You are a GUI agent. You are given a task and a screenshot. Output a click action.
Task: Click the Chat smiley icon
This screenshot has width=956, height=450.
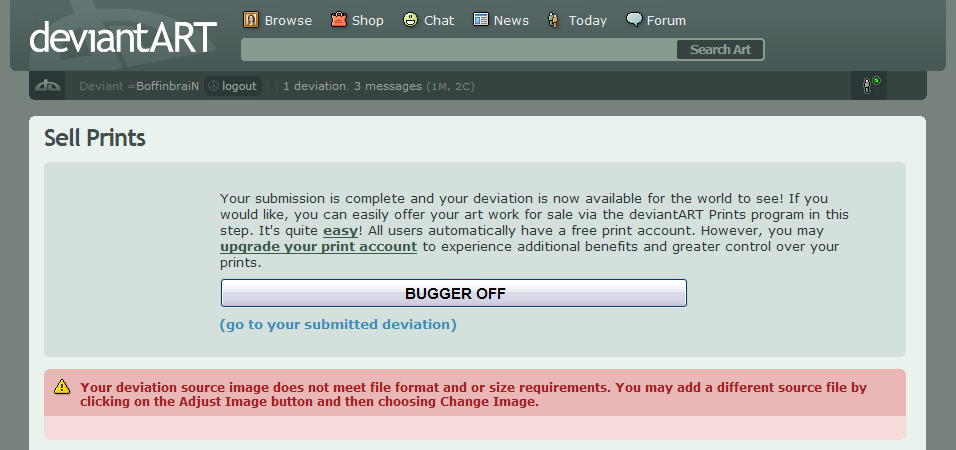coord(411,20)
